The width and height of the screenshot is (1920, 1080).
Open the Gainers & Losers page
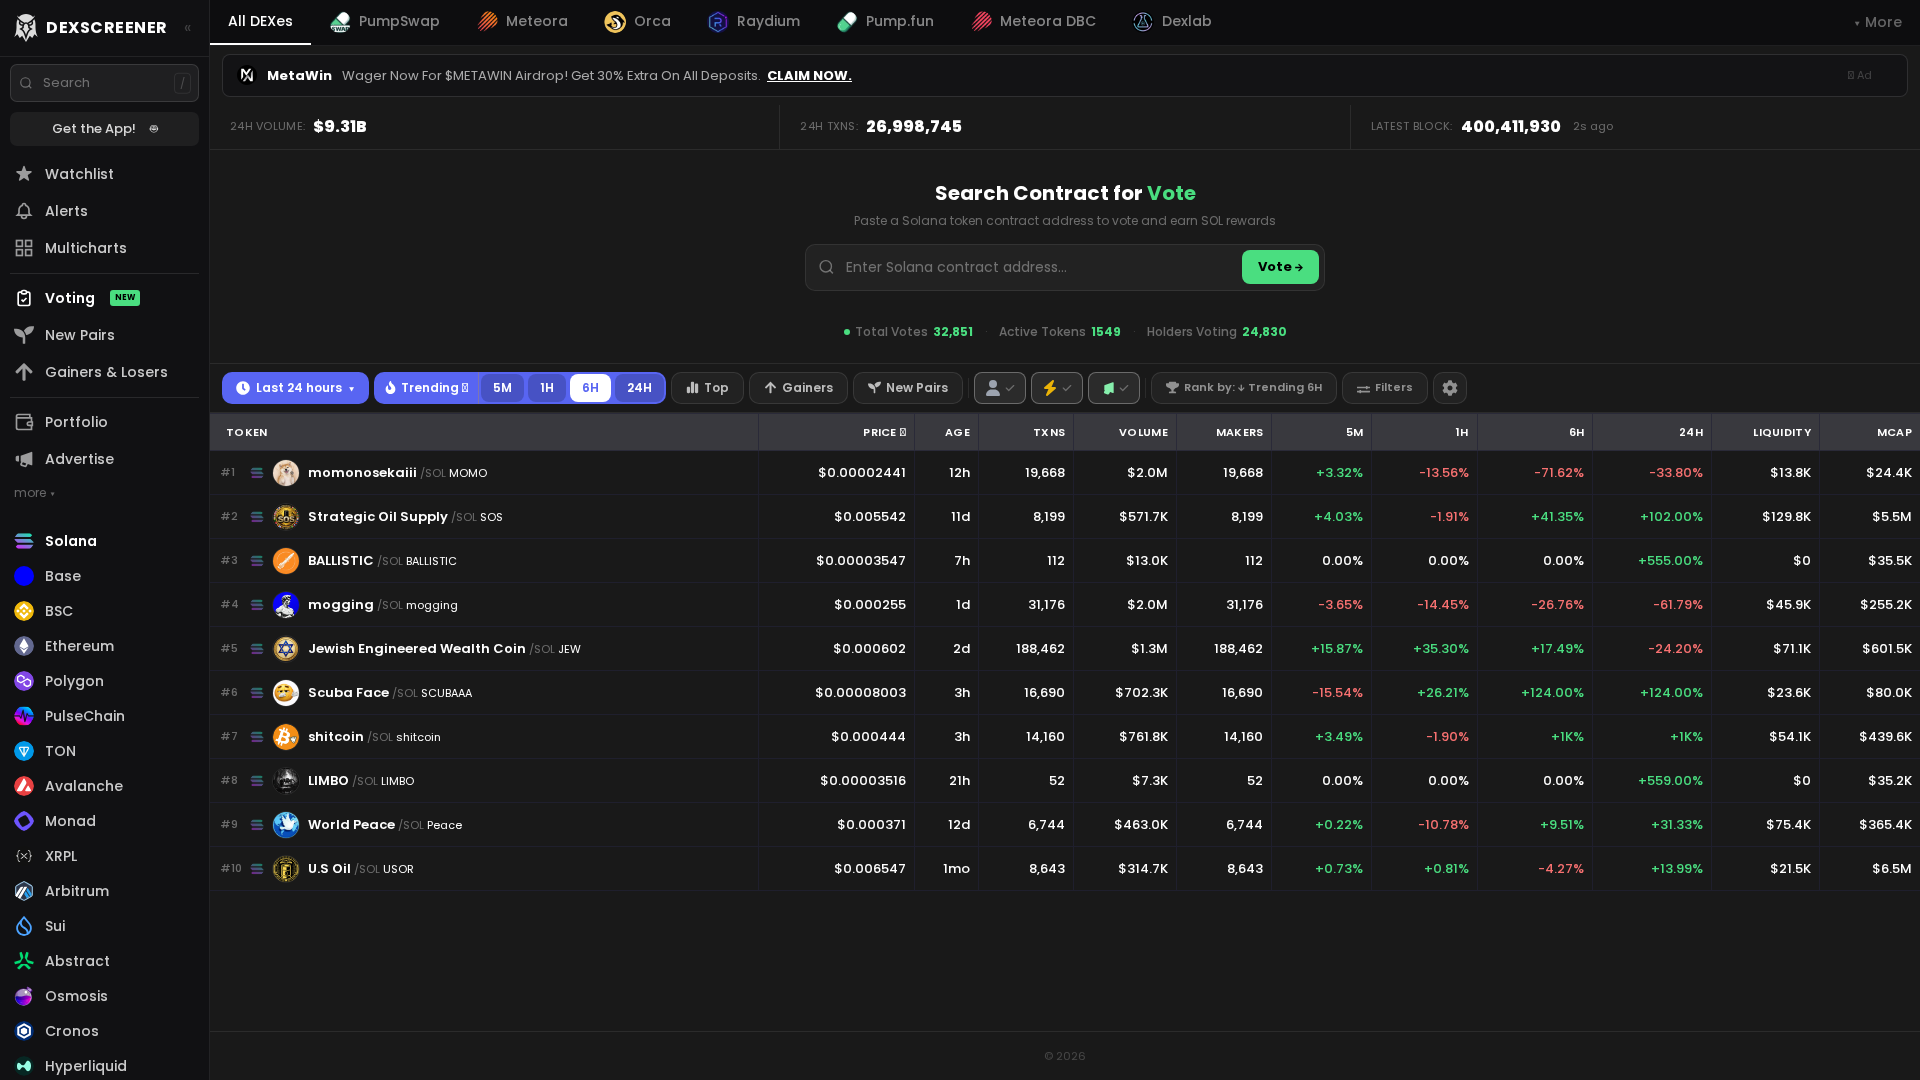(x=107, y=372)
